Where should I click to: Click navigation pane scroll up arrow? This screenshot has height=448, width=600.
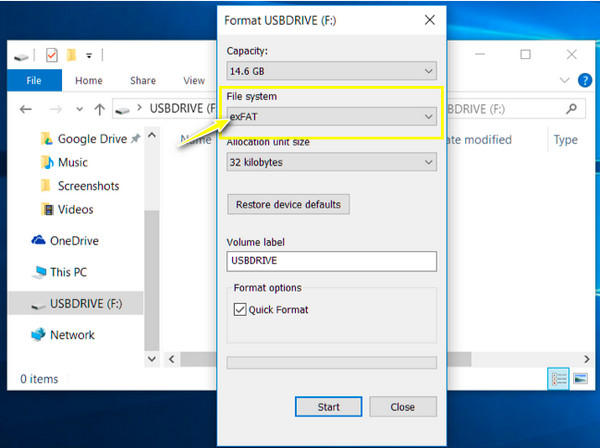click(152, 135)
